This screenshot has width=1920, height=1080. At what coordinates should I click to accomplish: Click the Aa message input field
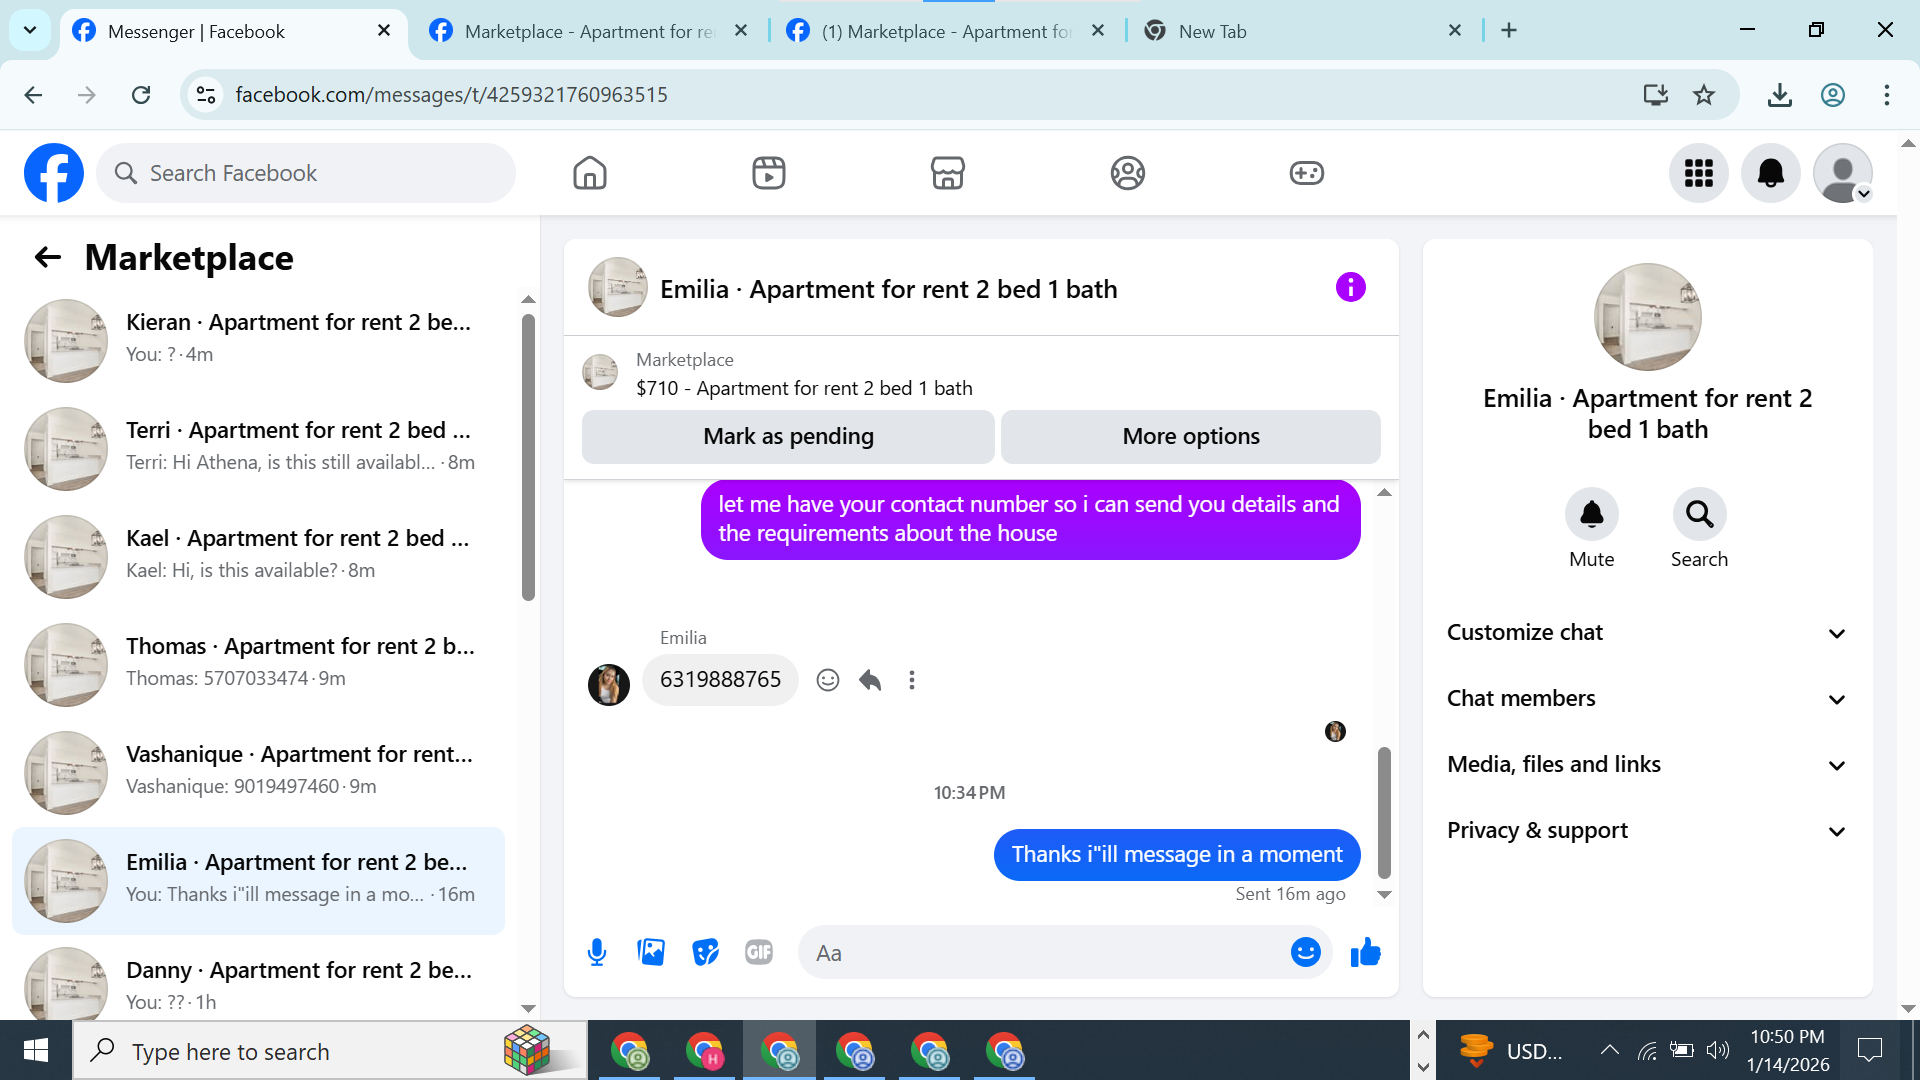[1040, 953]
